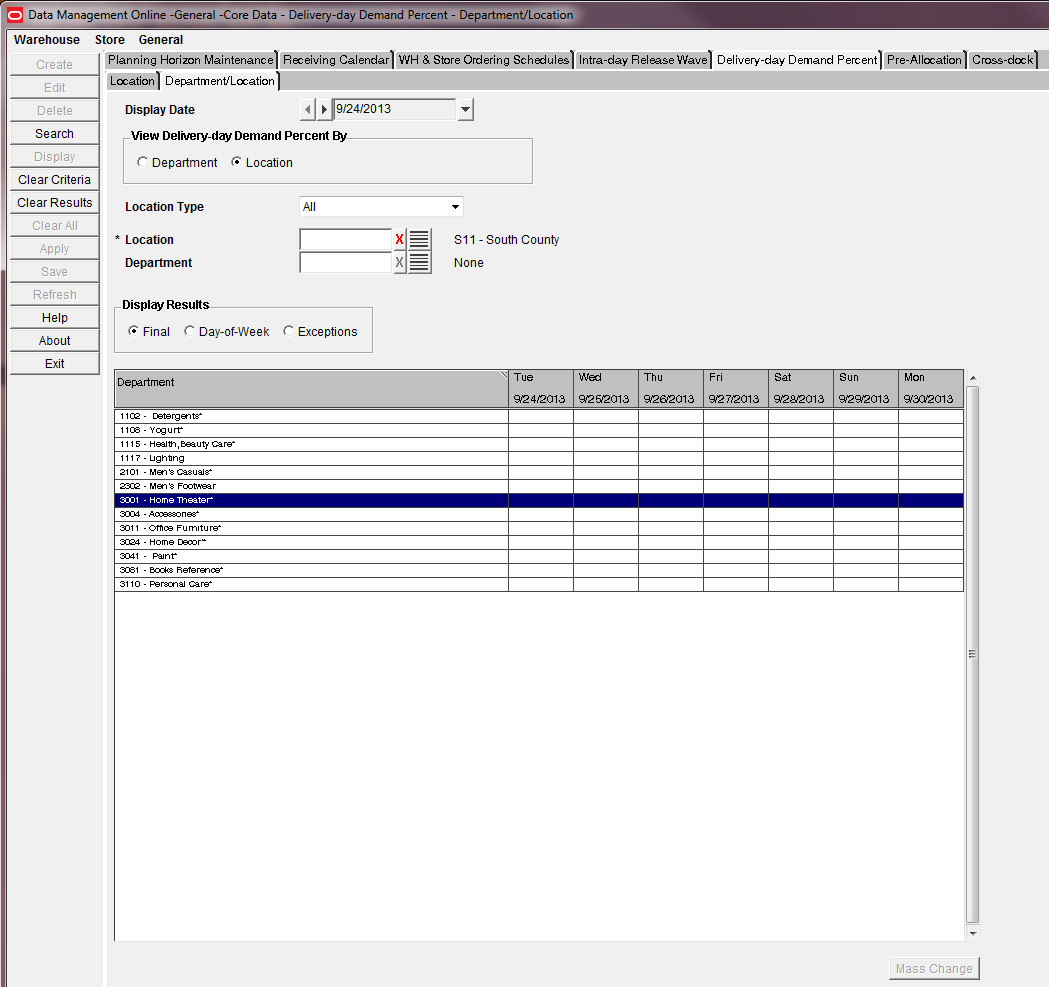The image size is (1049, 987).
Task: Switch to Pre-Allocation tab
Action: [924, 60]
